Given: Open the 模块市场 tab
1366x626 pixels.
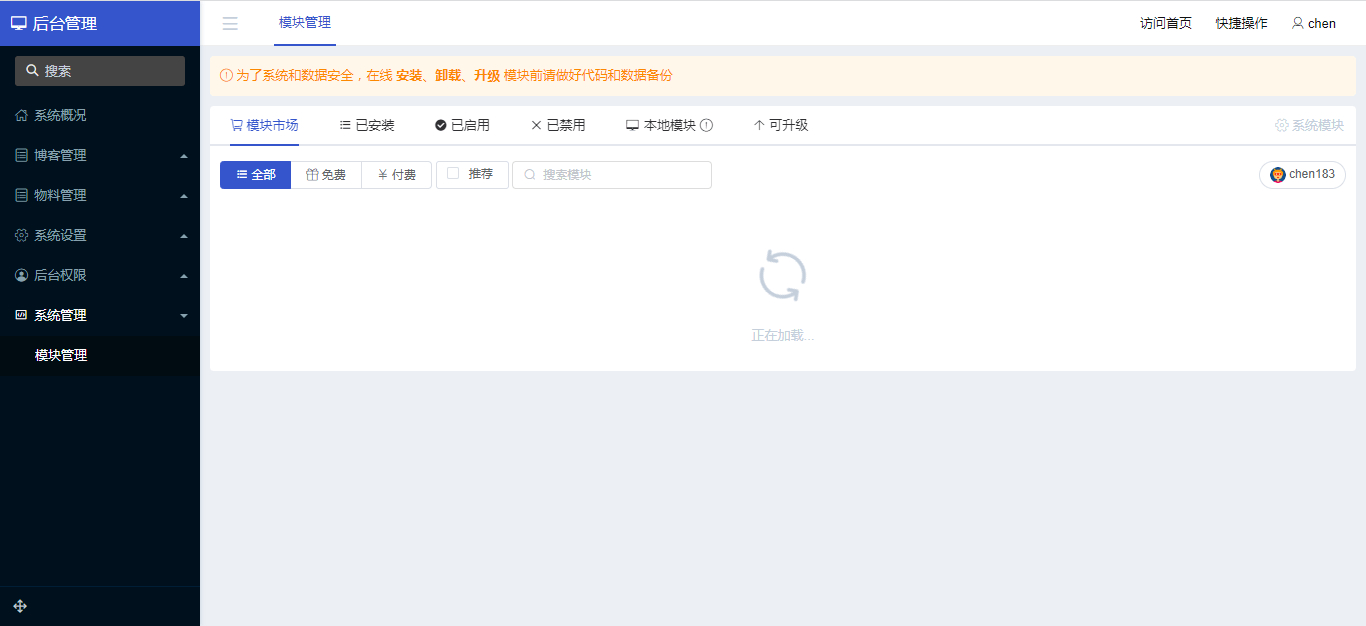Looking at the screenshot, I should tap(264, 125).
